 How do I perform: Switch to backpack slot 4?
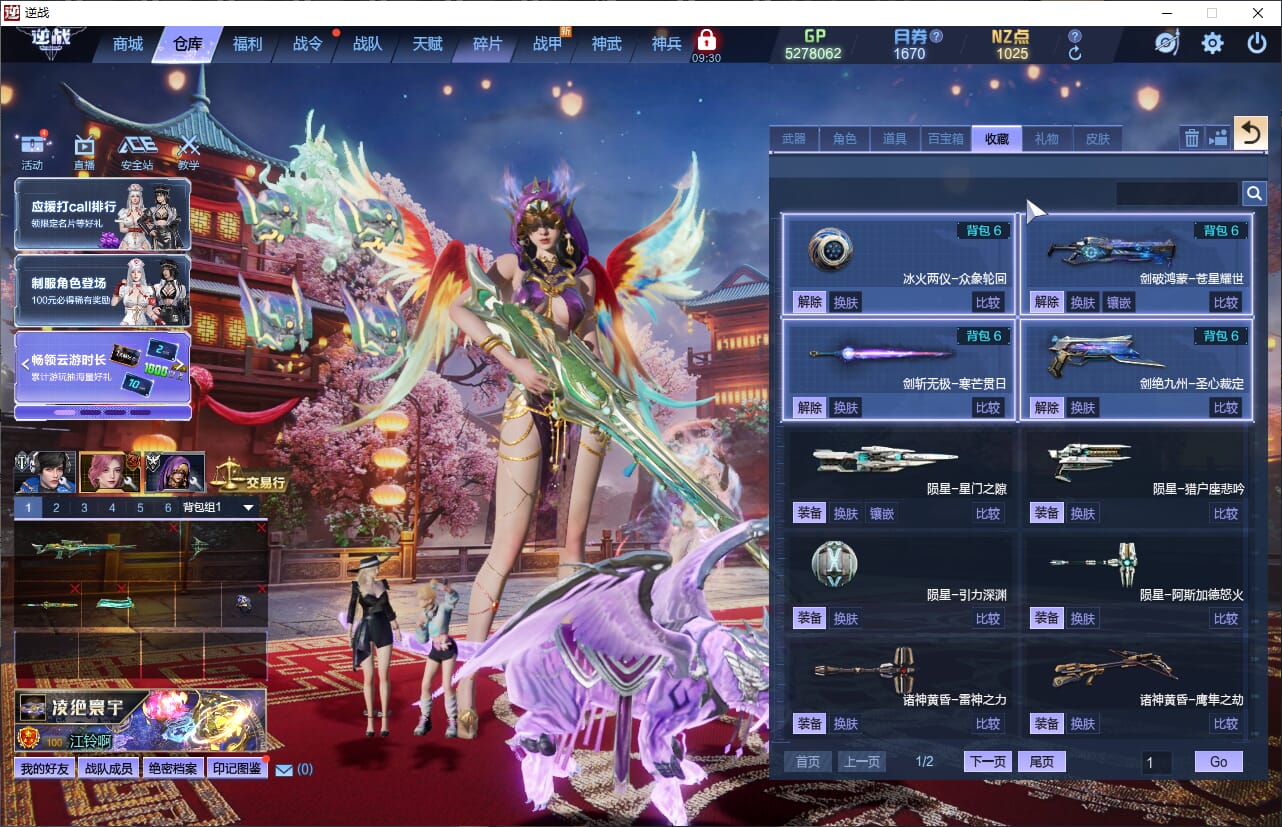coord(112,507)
